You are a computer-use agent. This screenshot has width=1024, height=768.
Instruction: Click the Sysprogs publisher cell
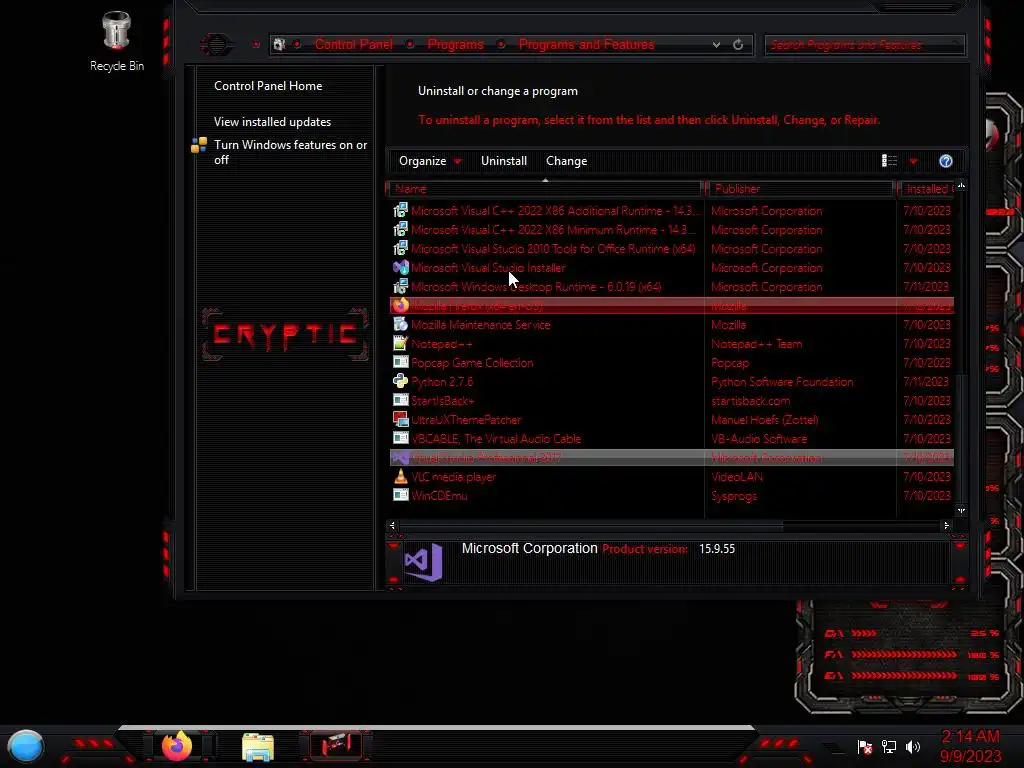click(x=733, y=496)
